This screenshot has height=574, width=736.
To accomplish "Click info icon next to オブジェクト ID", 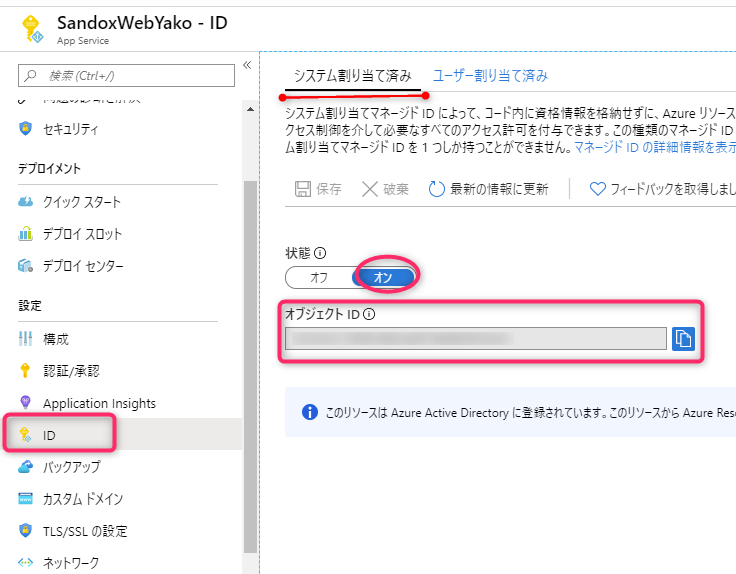I will [369, 314].
